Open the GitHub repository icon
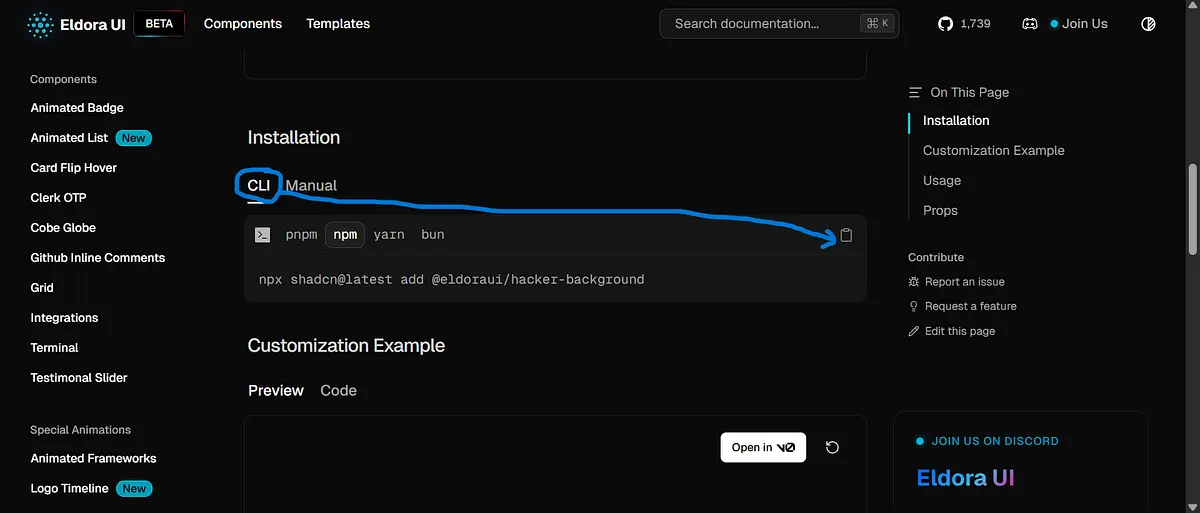The image size is (1200, 513). (945, 24)
